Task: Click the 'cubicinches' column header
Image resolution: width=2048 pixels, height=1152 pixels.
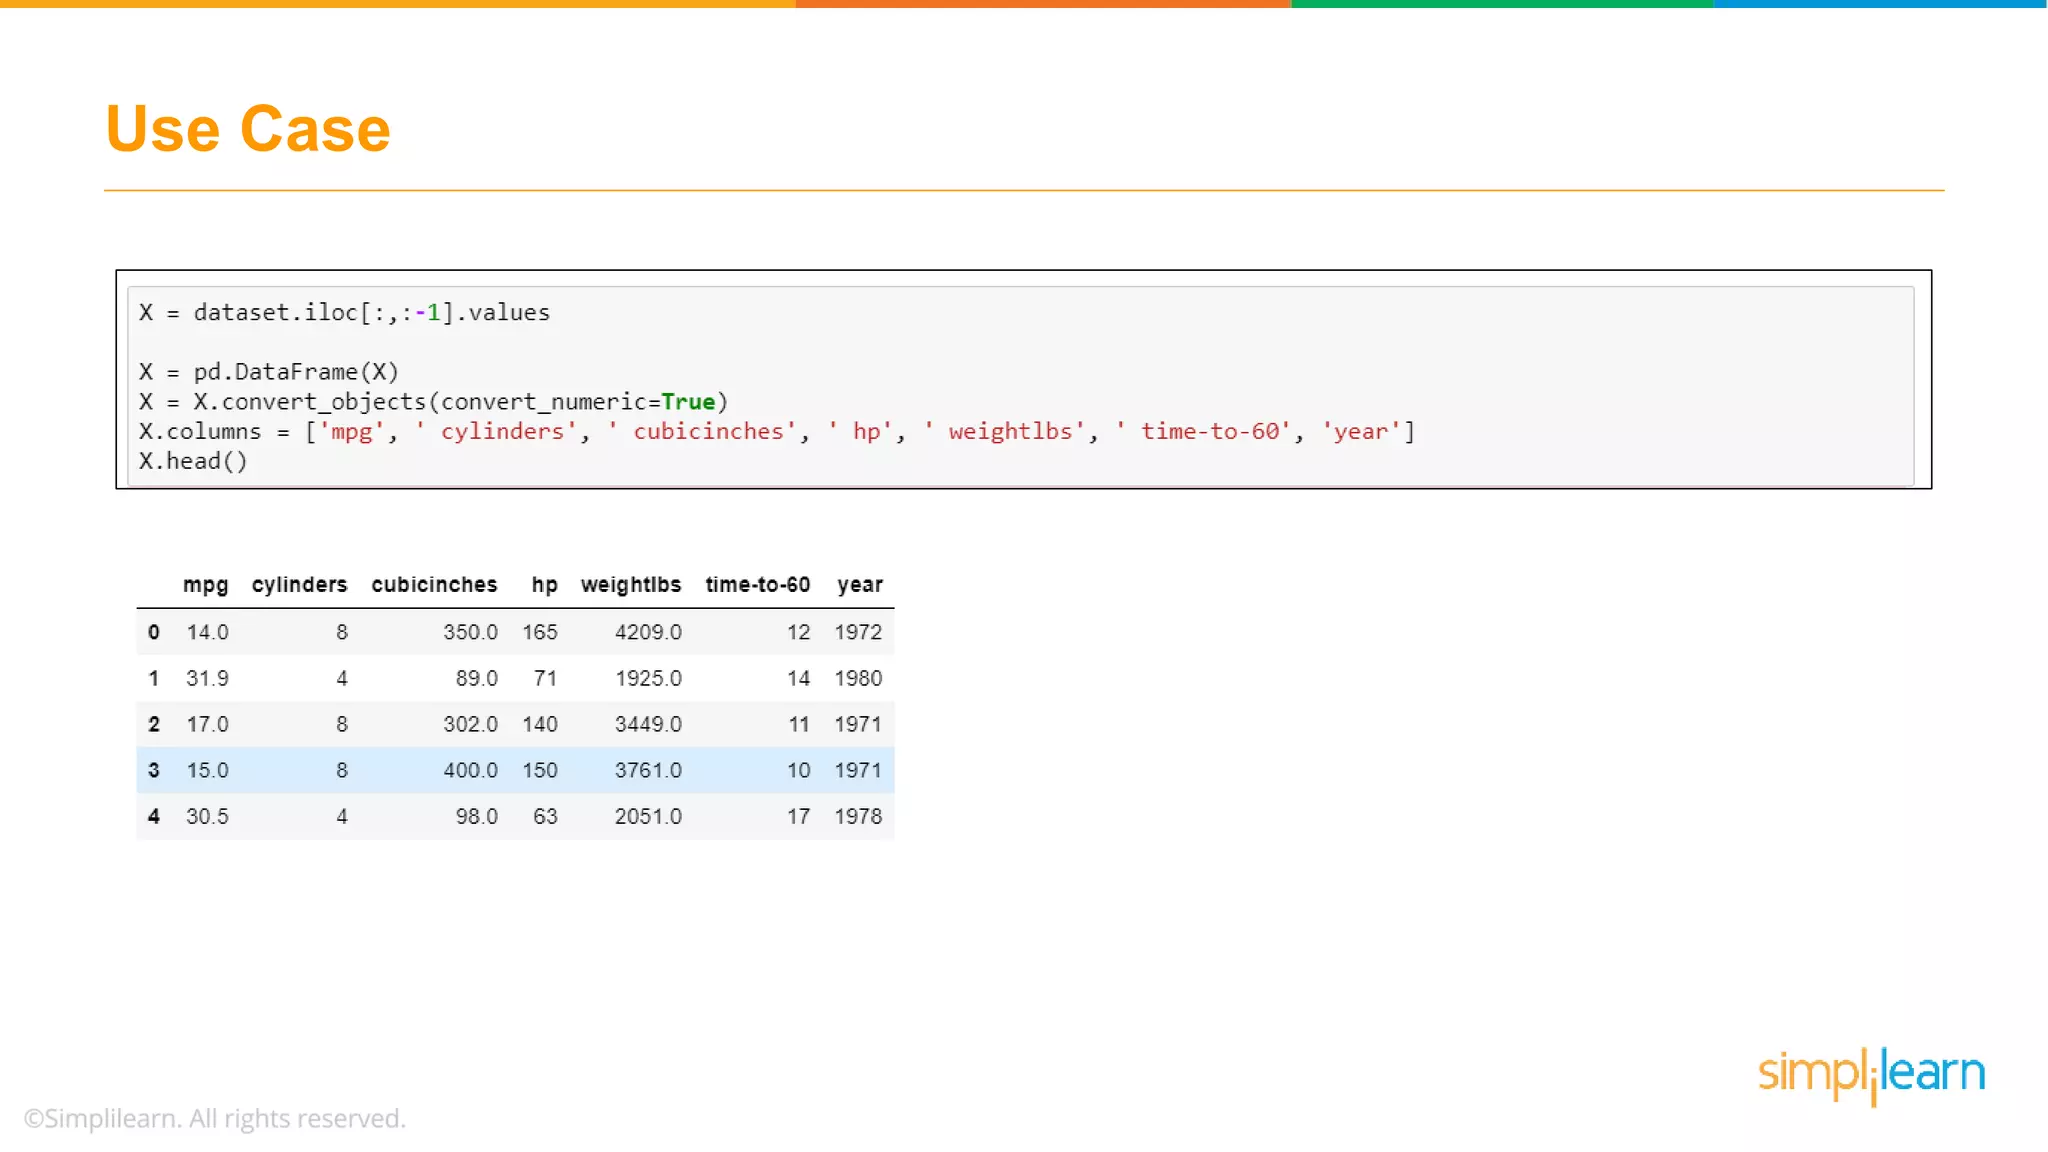Action: (434, 585)
